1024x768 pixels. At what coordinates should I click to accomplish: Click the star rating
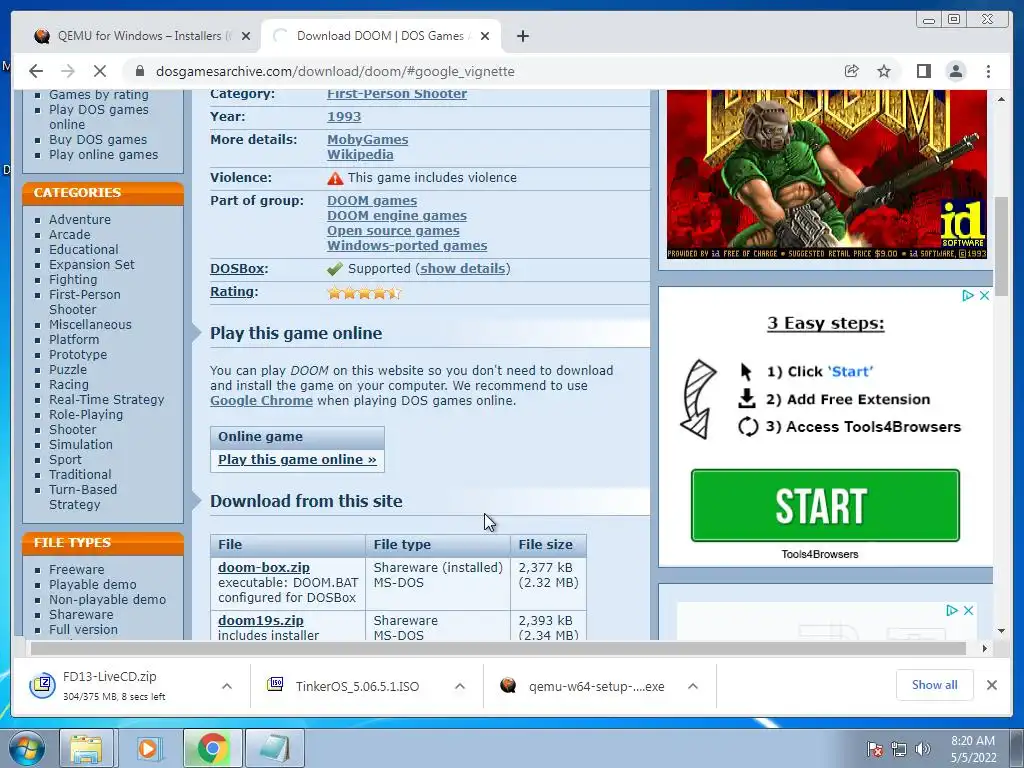click(364, 293)
